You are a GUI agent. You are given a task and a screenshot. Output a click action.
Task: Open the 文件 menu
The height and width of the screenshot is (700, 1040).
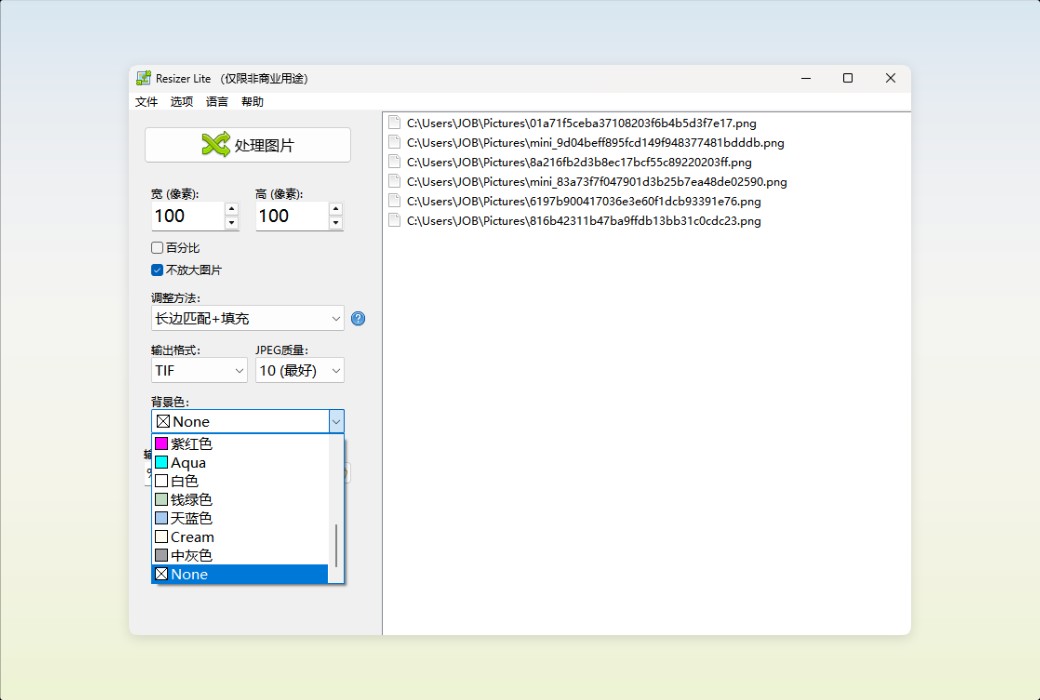(146, 101)
